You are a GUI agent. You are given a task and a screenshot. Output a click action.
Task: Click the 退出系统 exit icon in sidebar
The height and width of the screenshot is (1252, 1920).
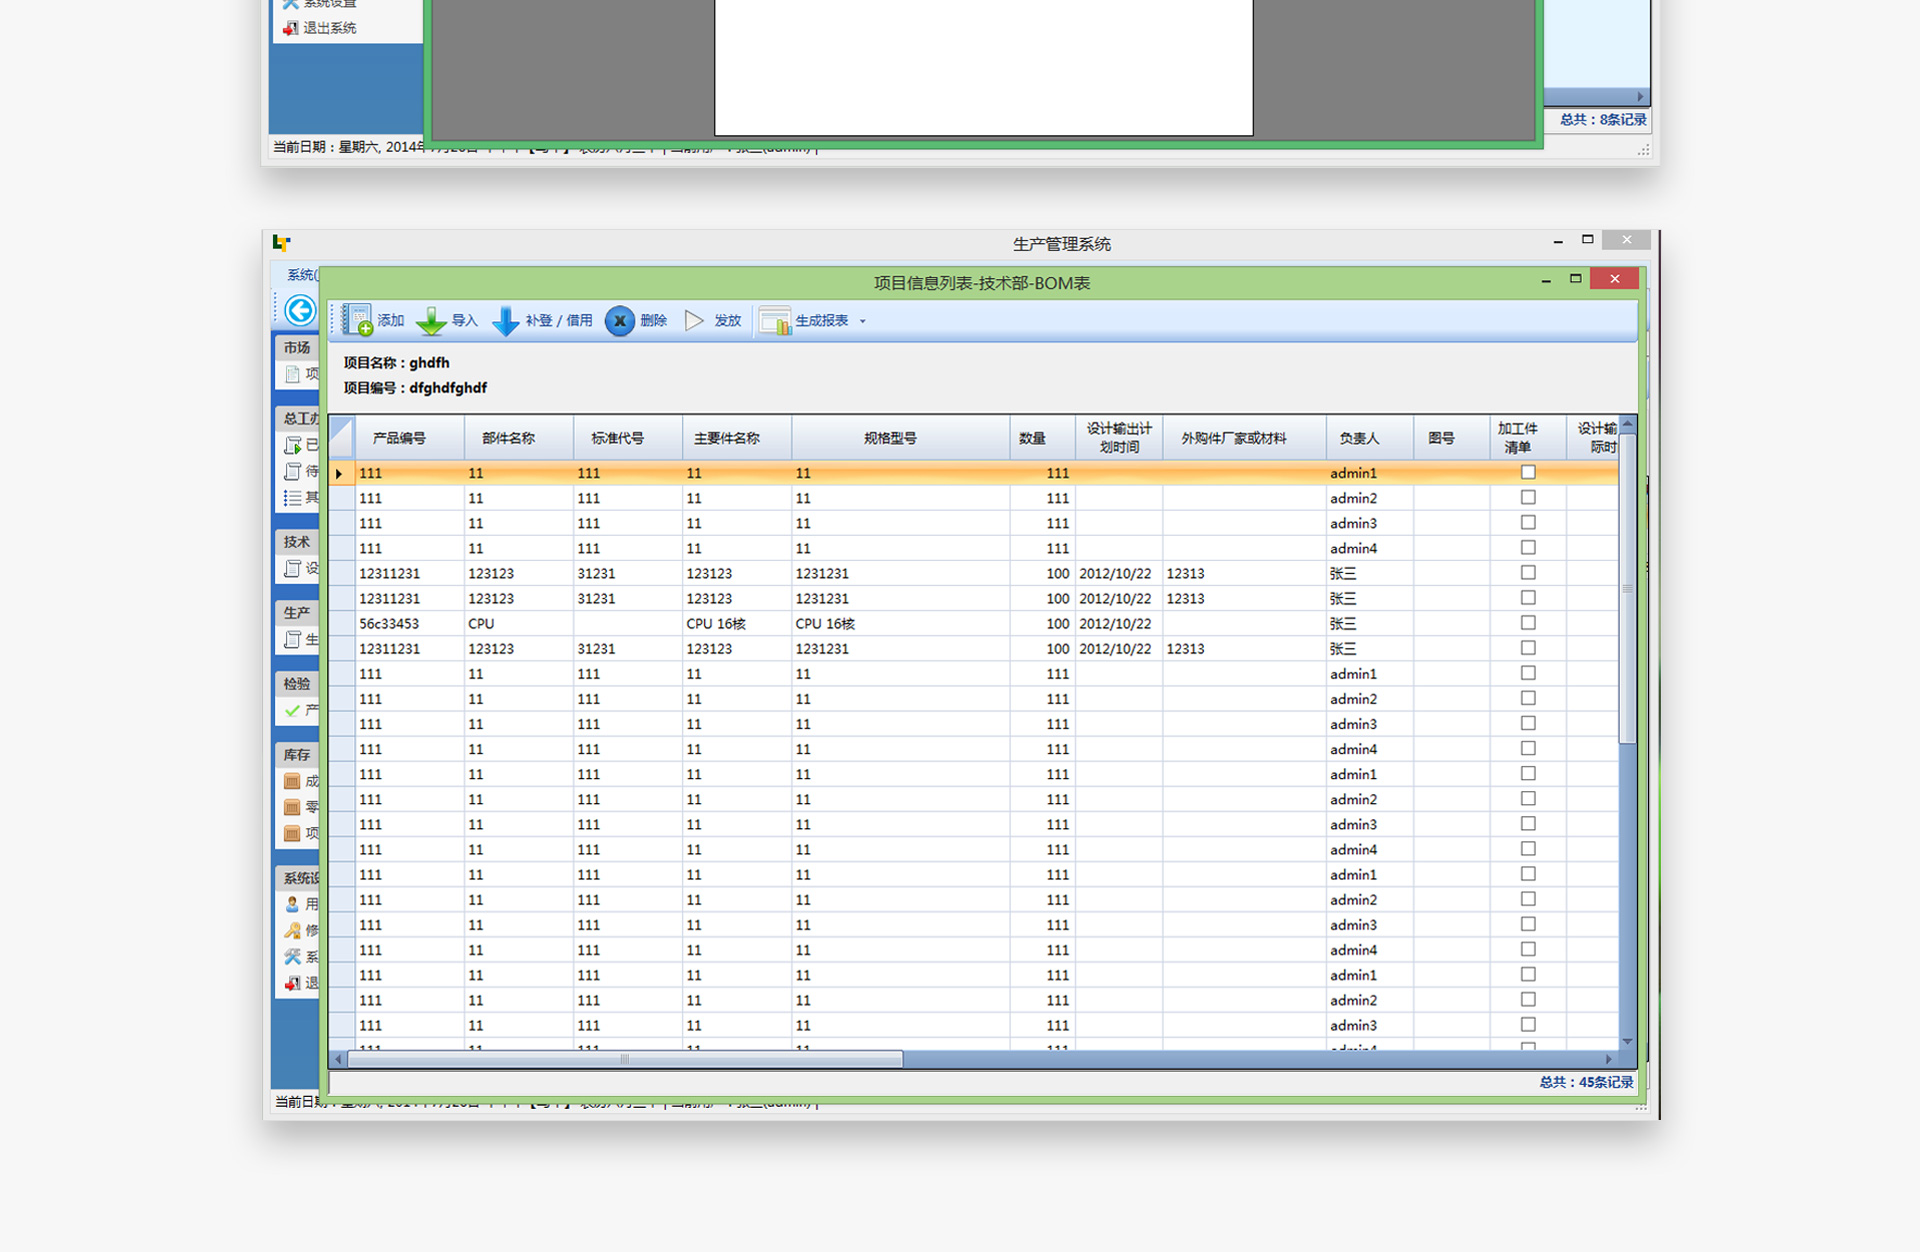tap(291, 28)
